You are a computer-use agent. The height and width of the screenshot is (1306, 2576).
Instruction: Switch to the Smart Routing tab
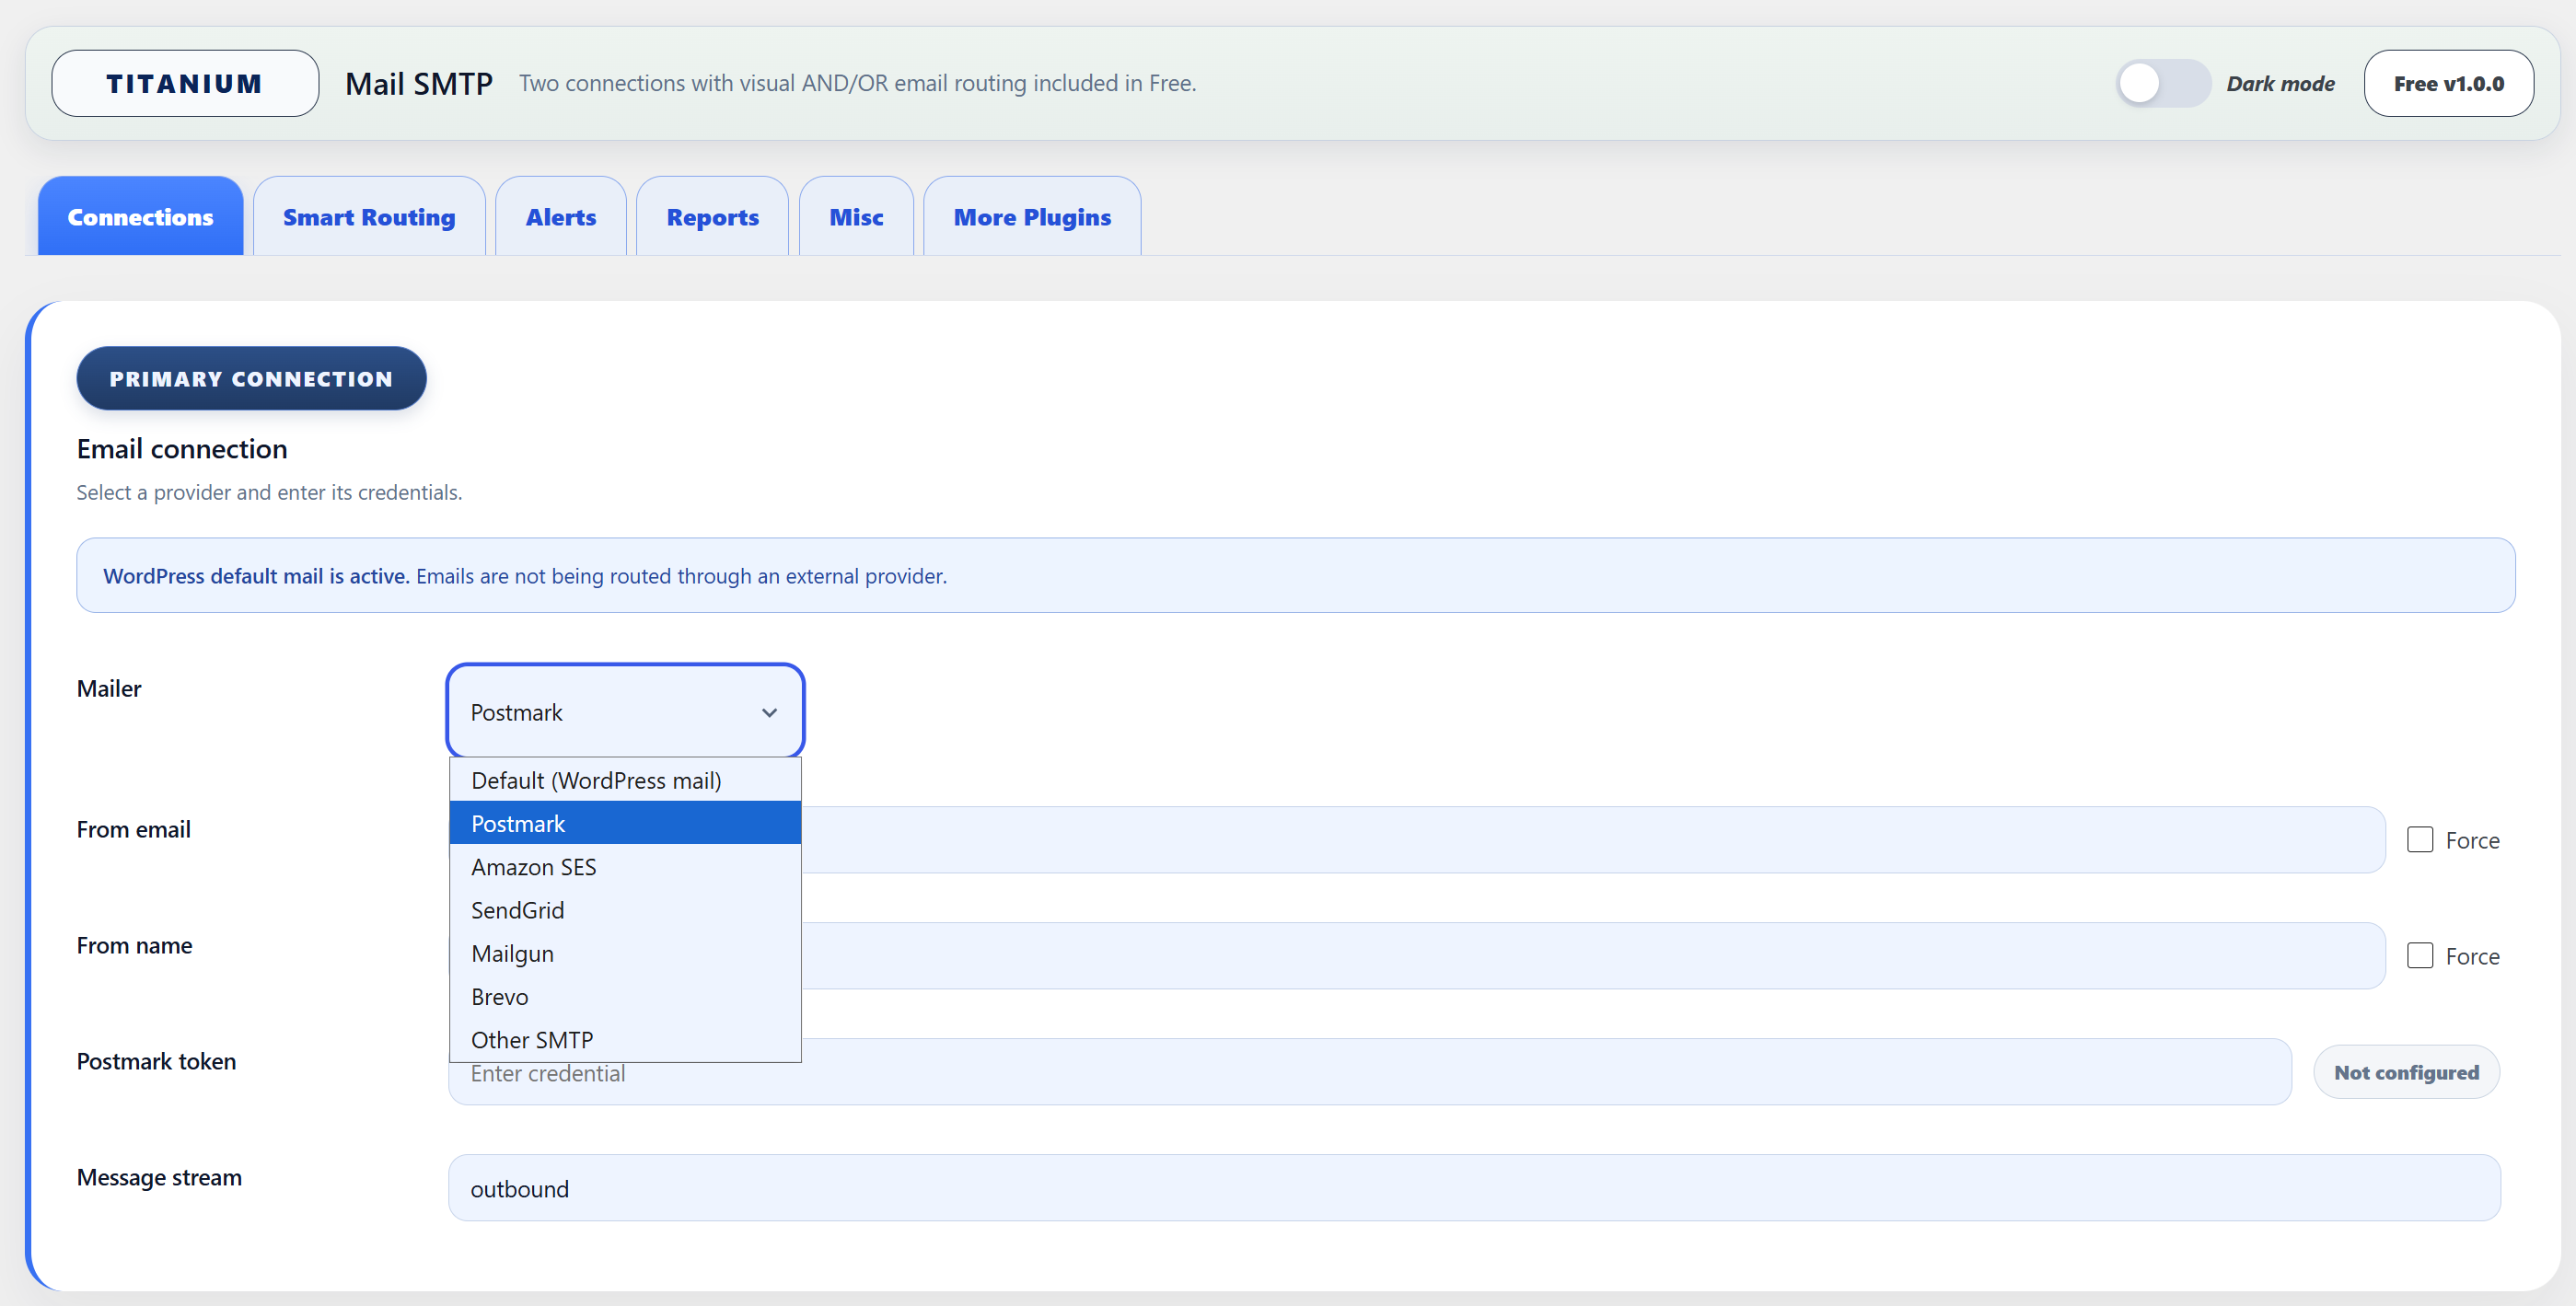coord(369,216)
